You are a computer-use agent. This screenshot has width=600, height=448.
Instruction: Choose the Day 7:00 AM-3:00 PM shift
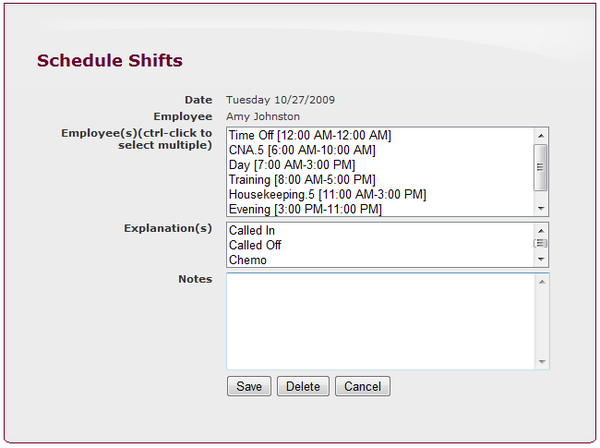[292, 165]
